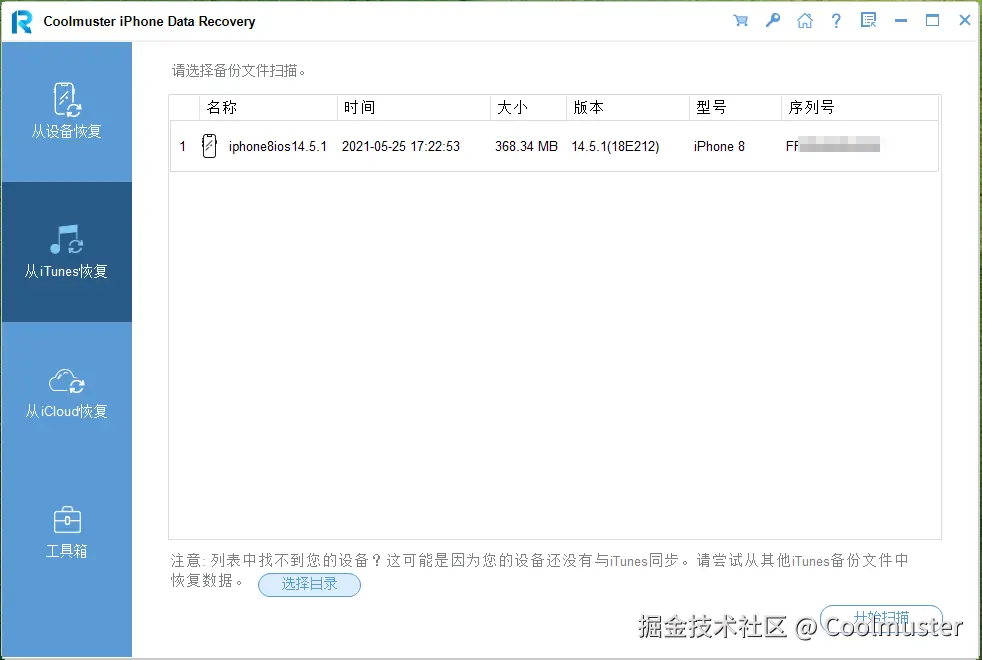The height and width of the screenshot is (660, 982).
Task: Switch to the 从设备恢复 tab
Action: [66, 111]
